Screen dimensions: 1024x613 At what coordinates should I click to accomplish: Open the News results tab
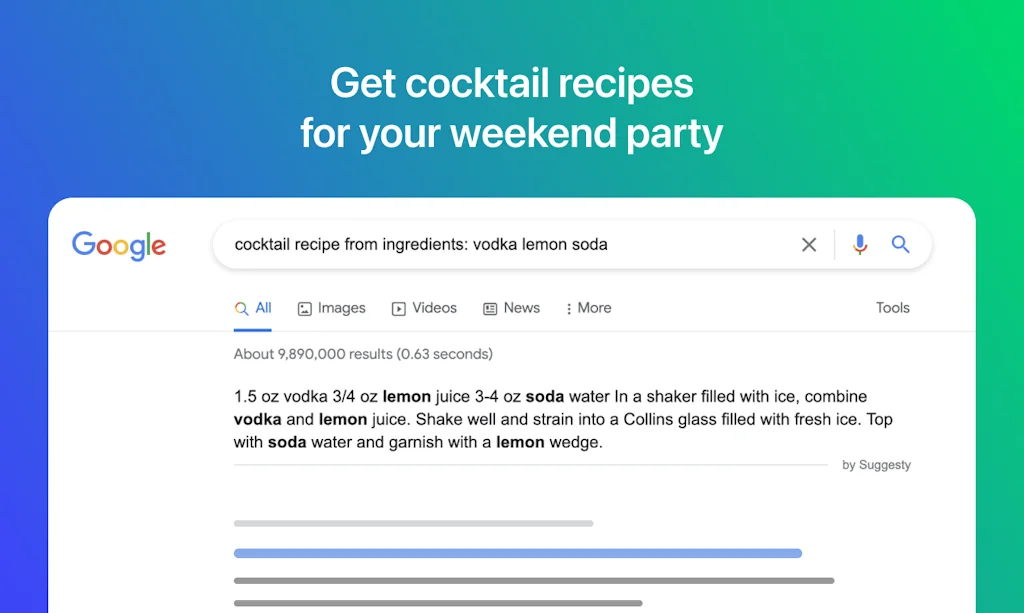pyautogui.click(x=521, y=308)
